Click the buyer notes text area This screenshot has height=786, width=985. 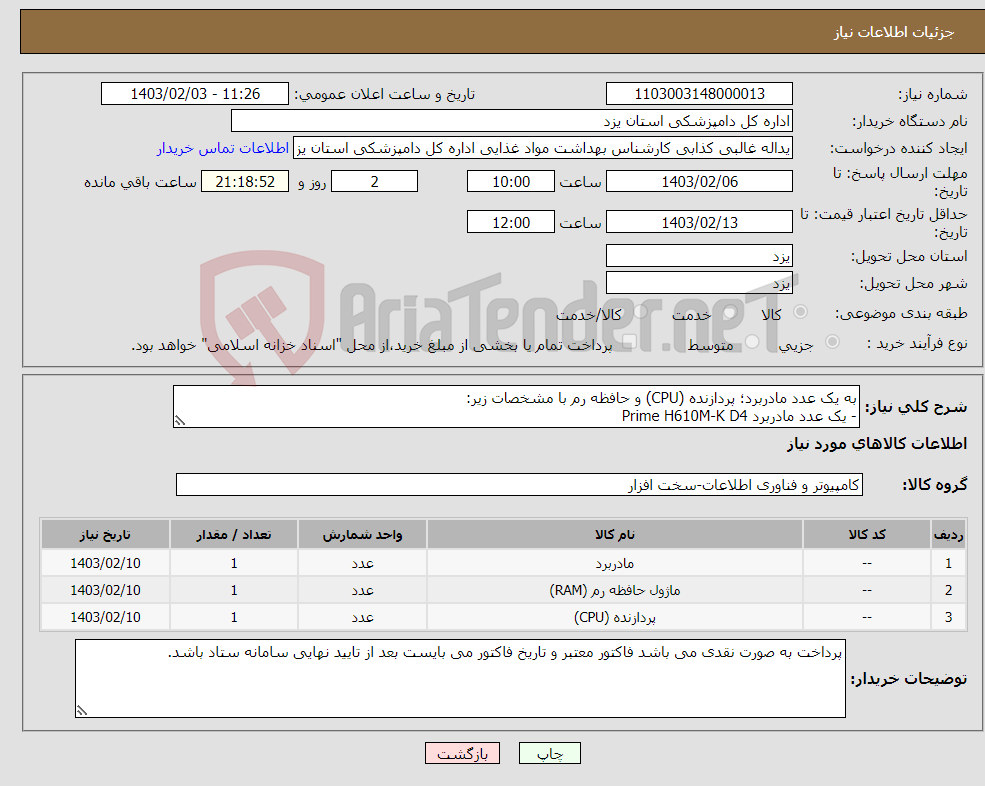(460, 679)
